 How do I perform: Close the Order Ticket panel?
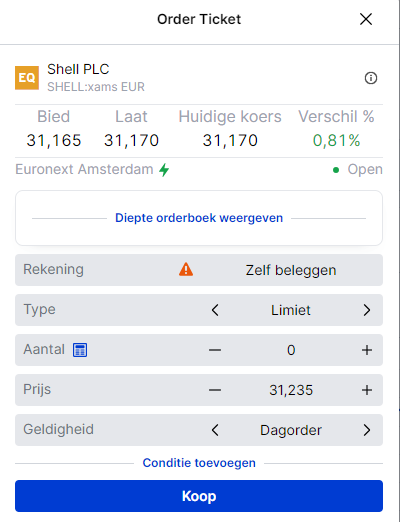pos(366,19)
